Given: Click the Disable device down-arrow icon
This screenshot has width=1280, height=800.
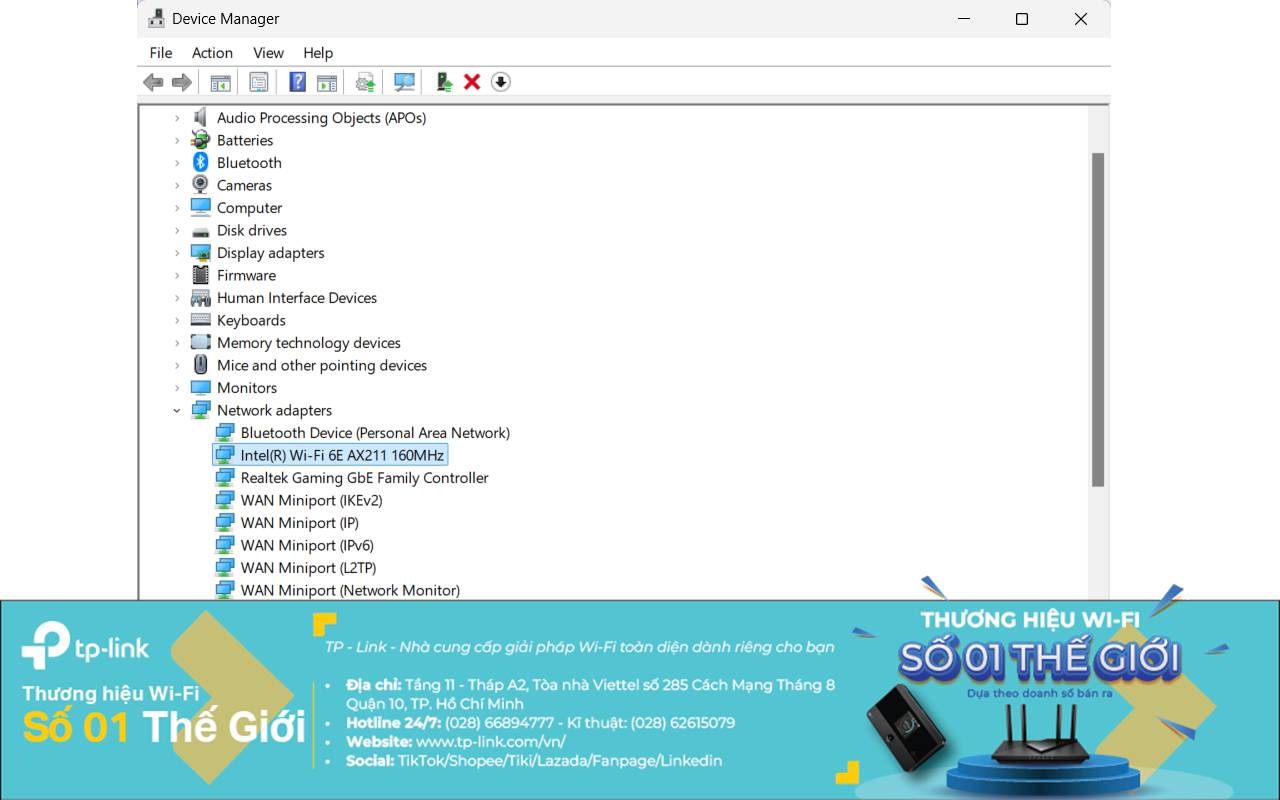Looking at the screenshot, I should [x=501, y=82].
